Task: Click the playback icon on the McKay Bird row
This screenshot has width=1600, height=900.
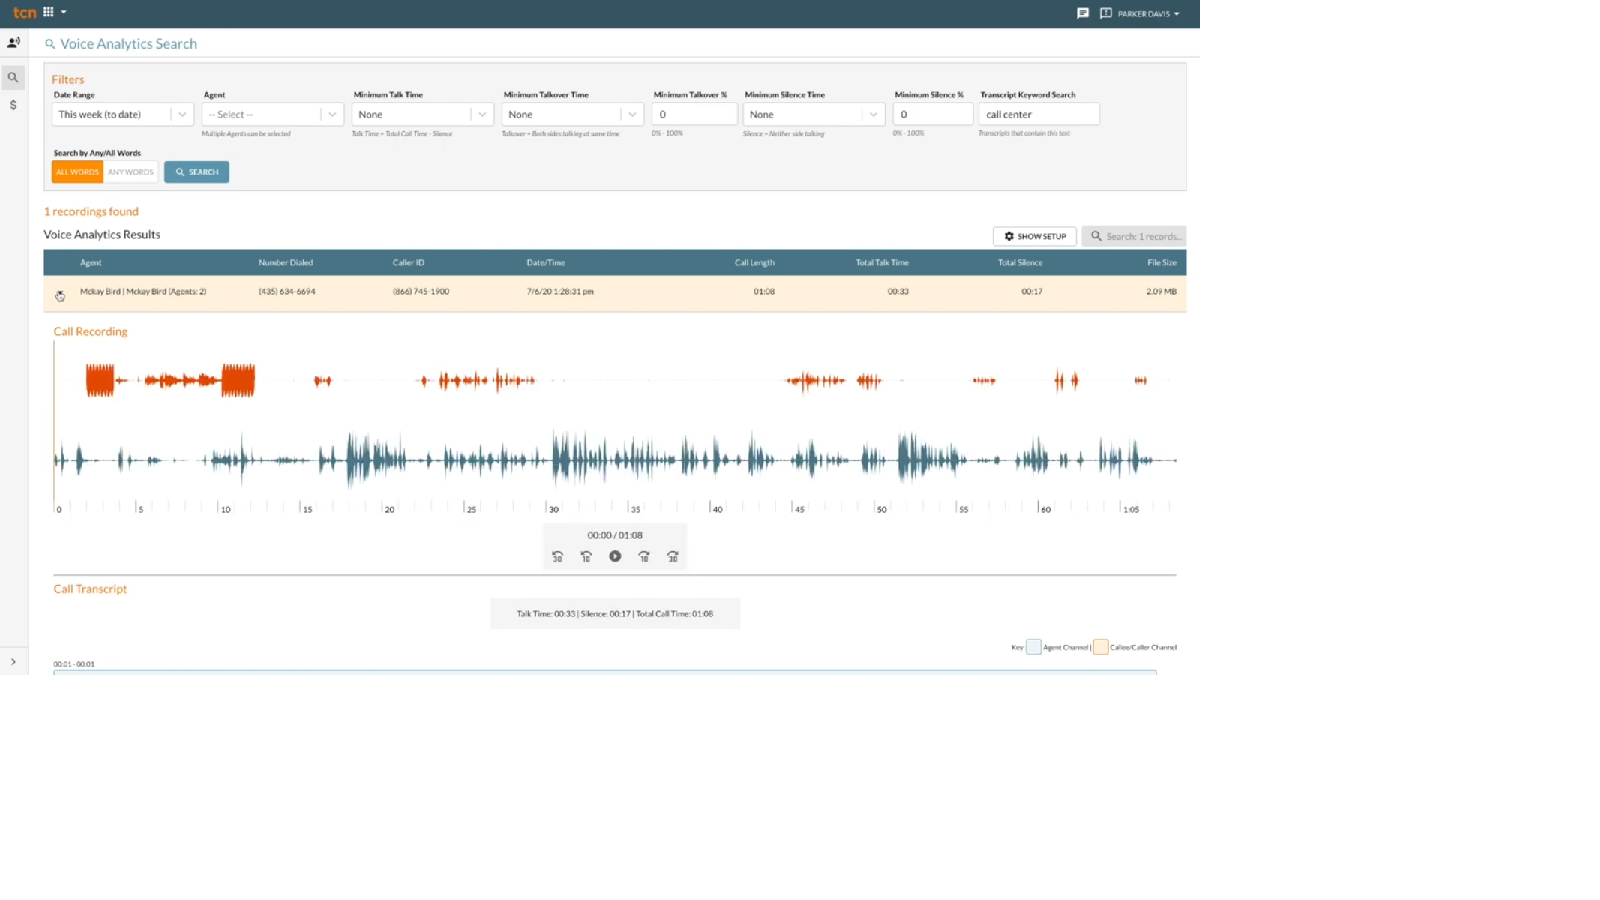Action: click(59, 294)
